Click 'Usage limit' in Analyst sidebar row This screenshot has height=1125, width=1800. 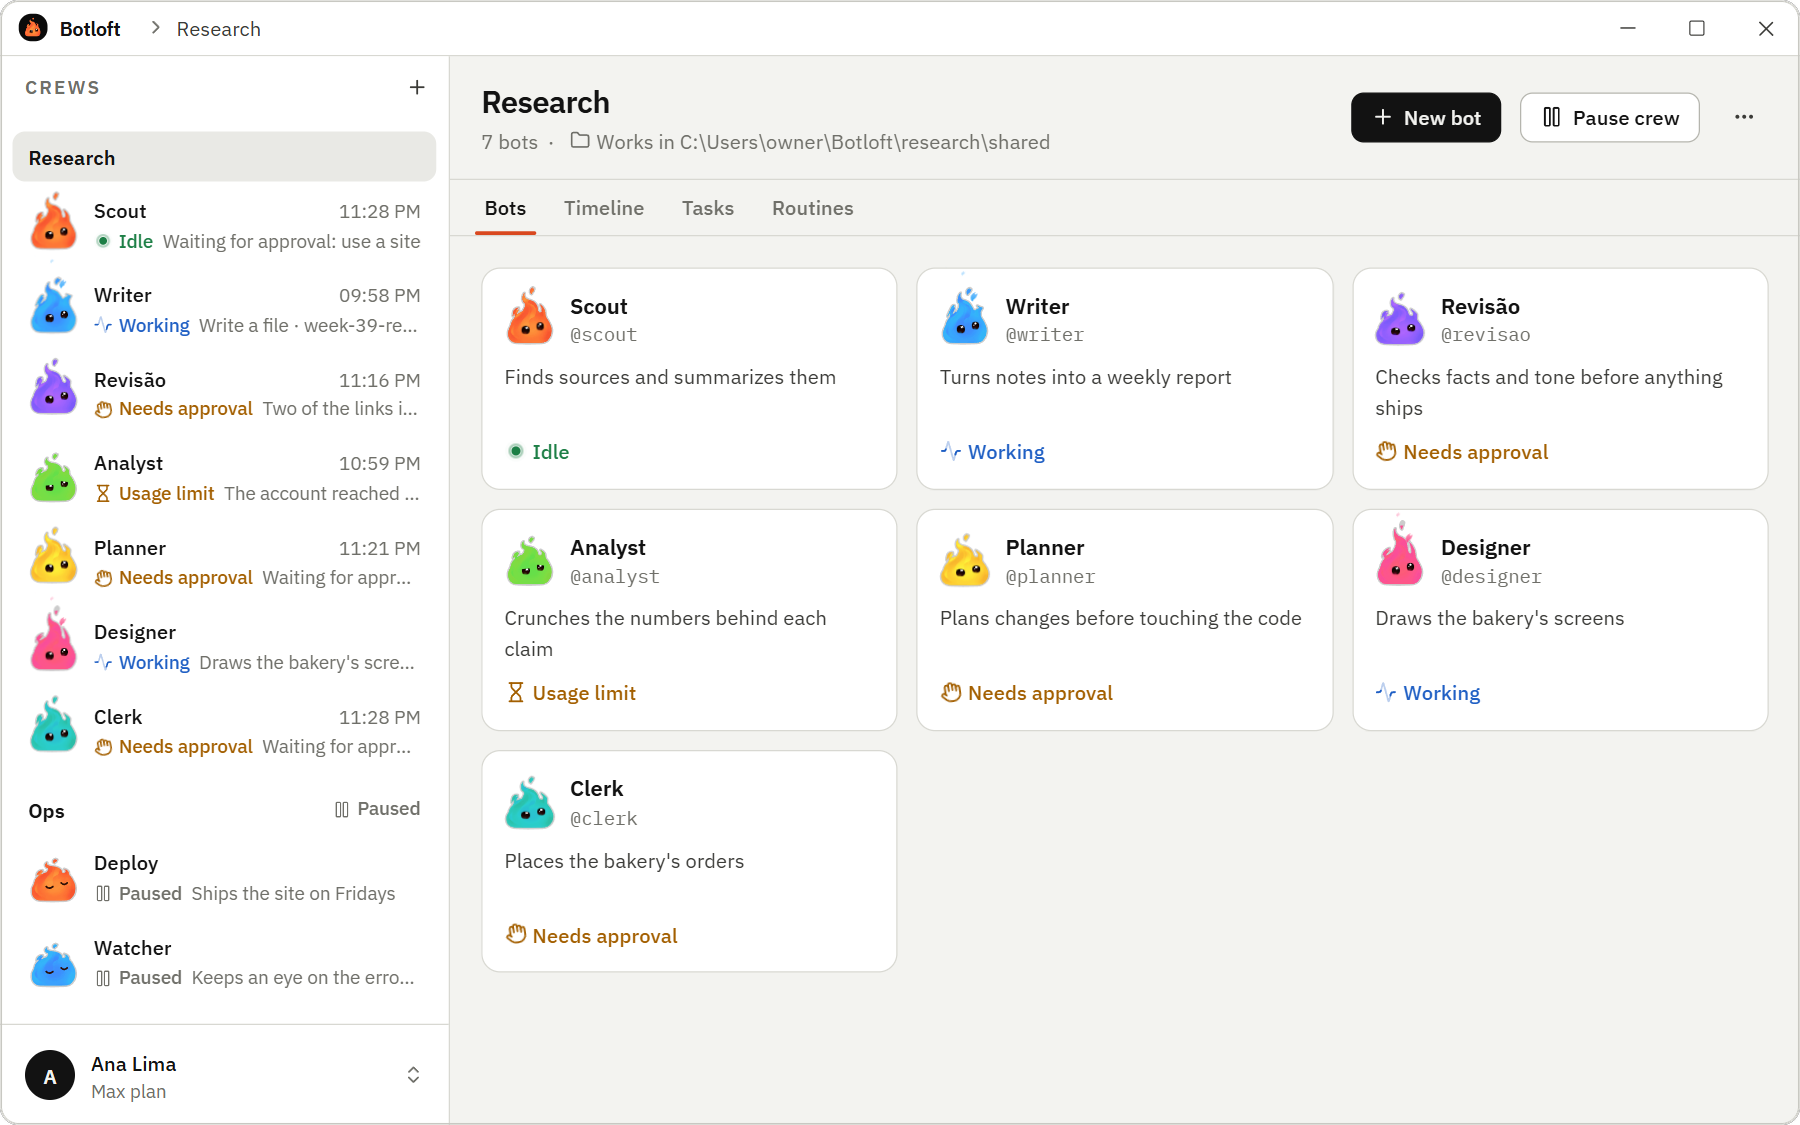tap(167, 493)
